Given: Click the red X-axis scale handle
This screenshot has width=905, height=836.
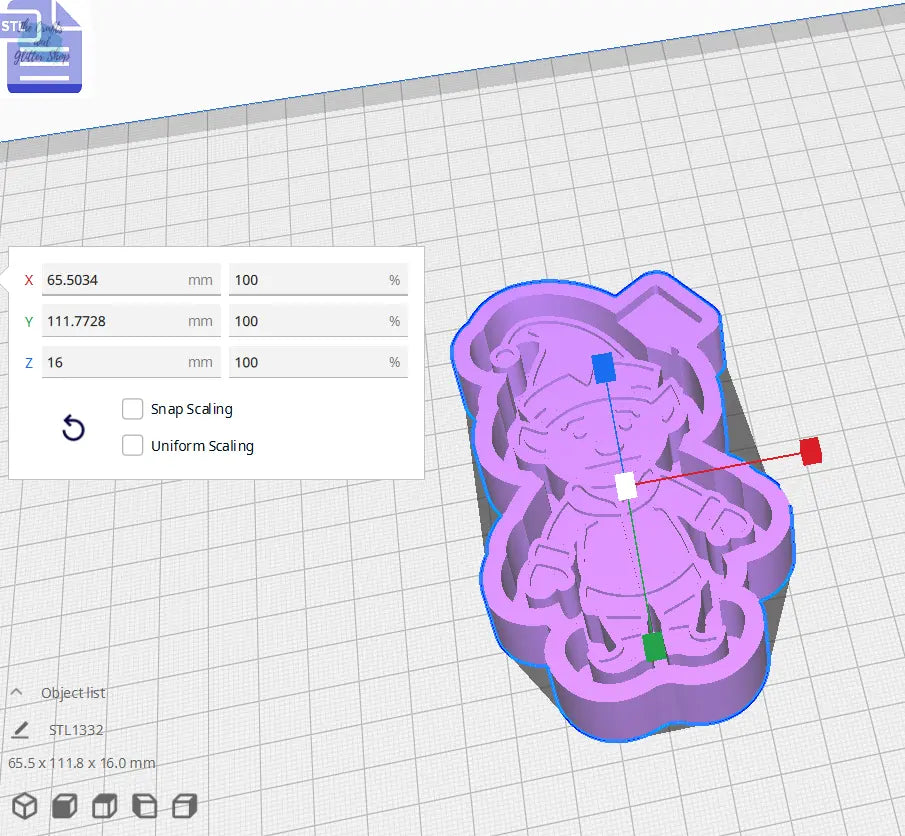Looking at the screenshot, I should pos(812,451).
